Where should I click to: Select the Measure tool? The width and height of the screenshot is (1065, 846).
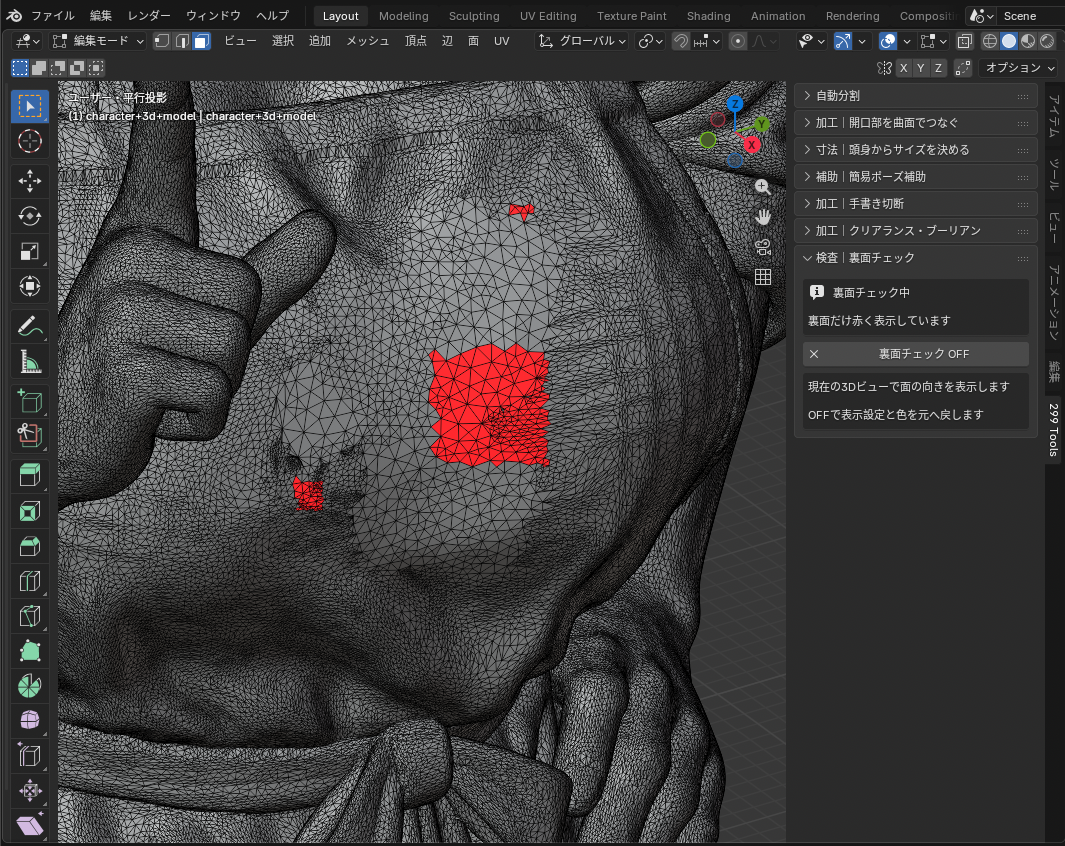pyautogui.click(x=29, y=363)
